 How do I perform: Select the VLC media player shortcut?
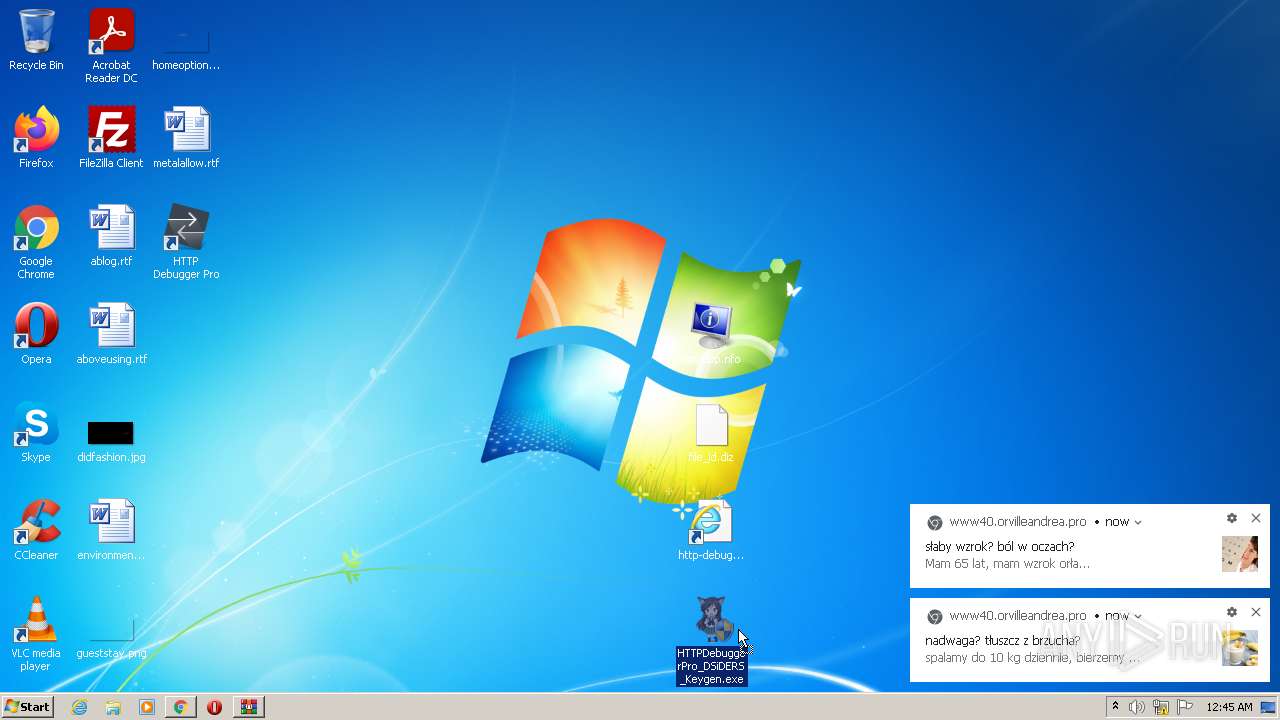pos(36,634)
